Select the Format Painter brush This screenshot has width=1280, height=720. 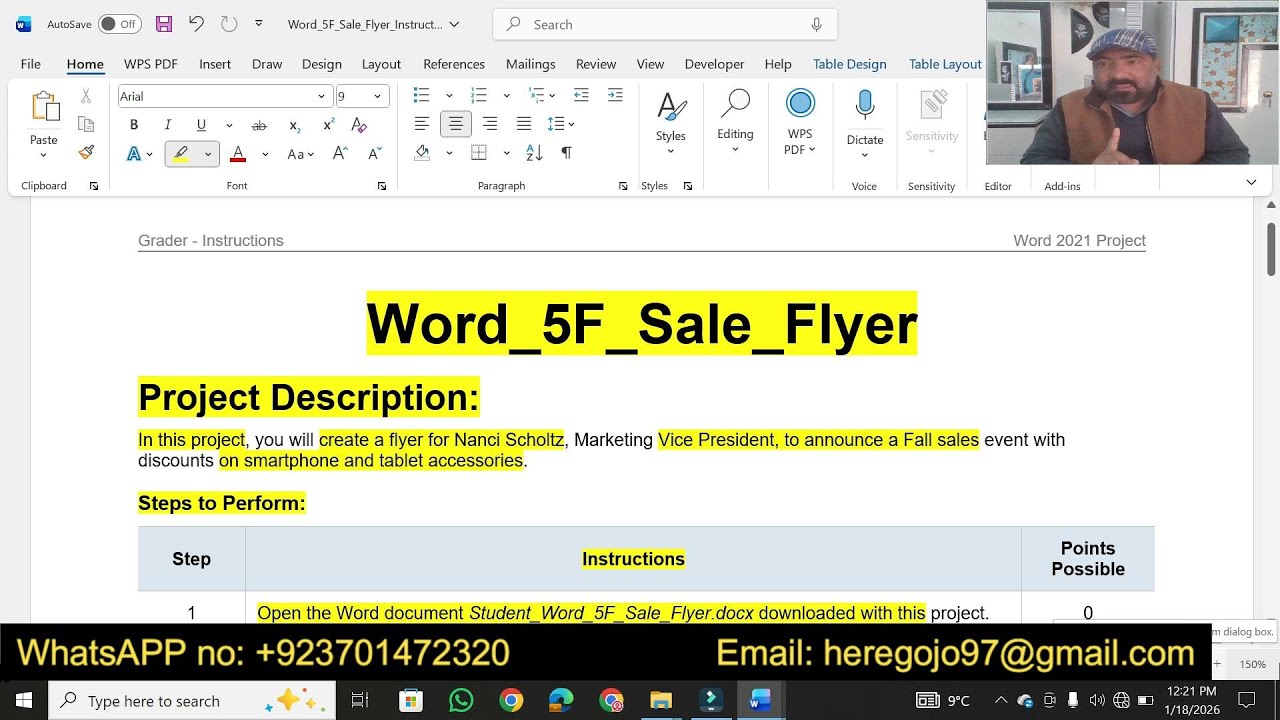click(x=86, y=152)
